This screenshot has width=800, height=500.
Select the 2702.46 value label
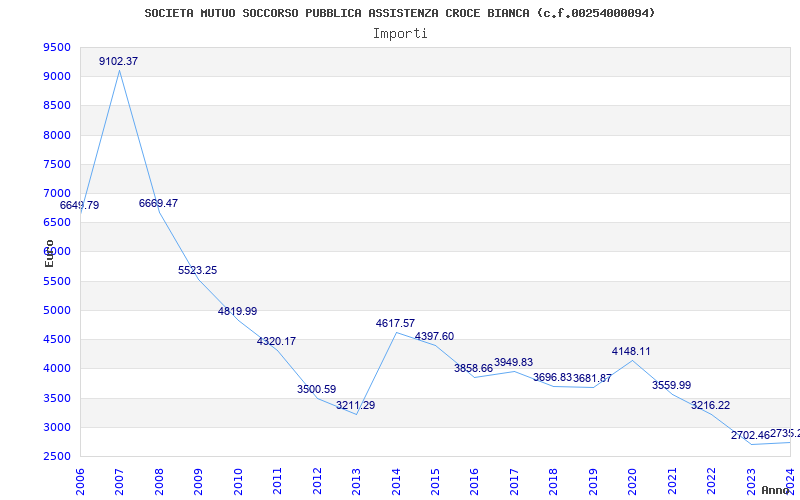click(750, 436)
